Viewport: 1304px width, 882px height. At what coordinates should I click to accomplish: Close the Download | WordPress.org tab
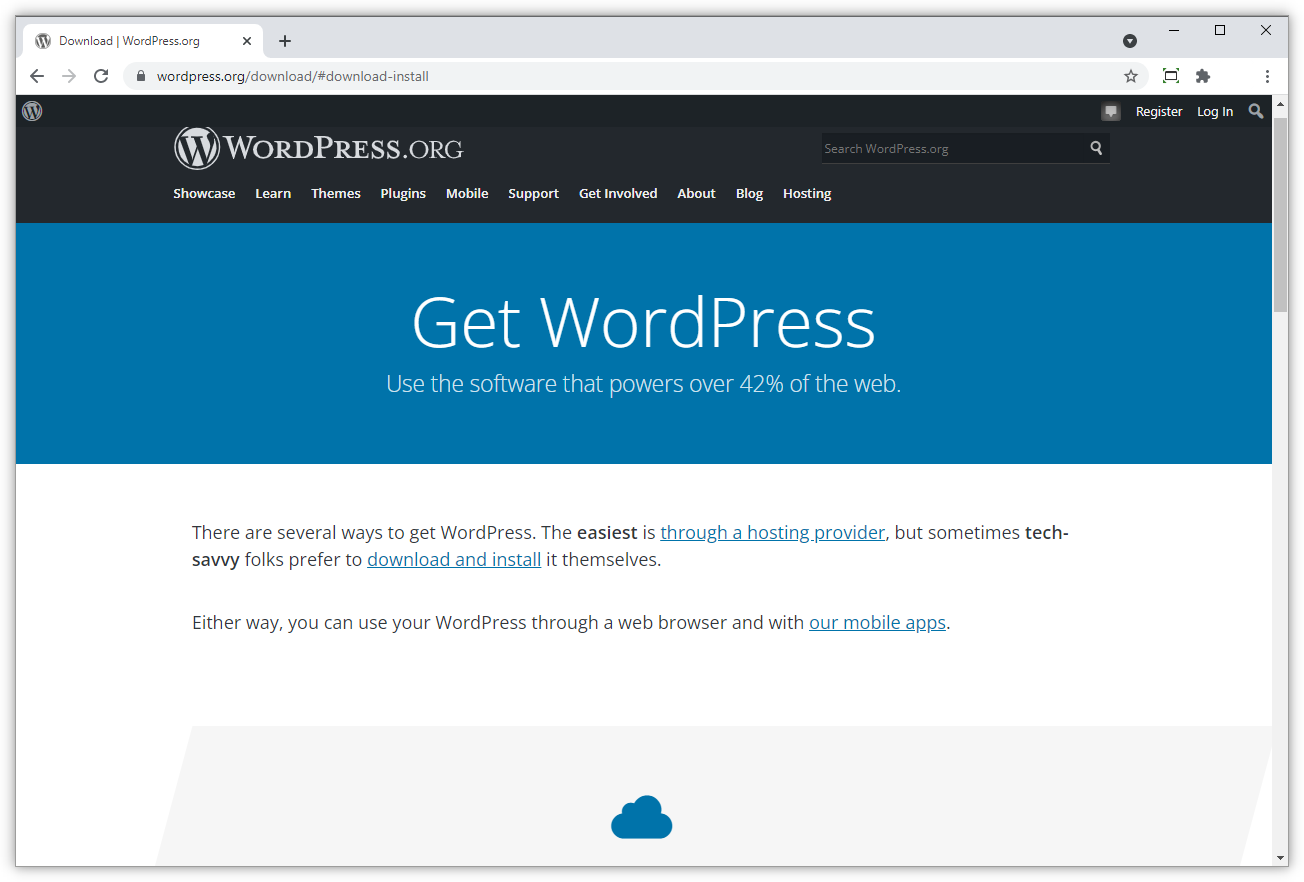[248, 41]
